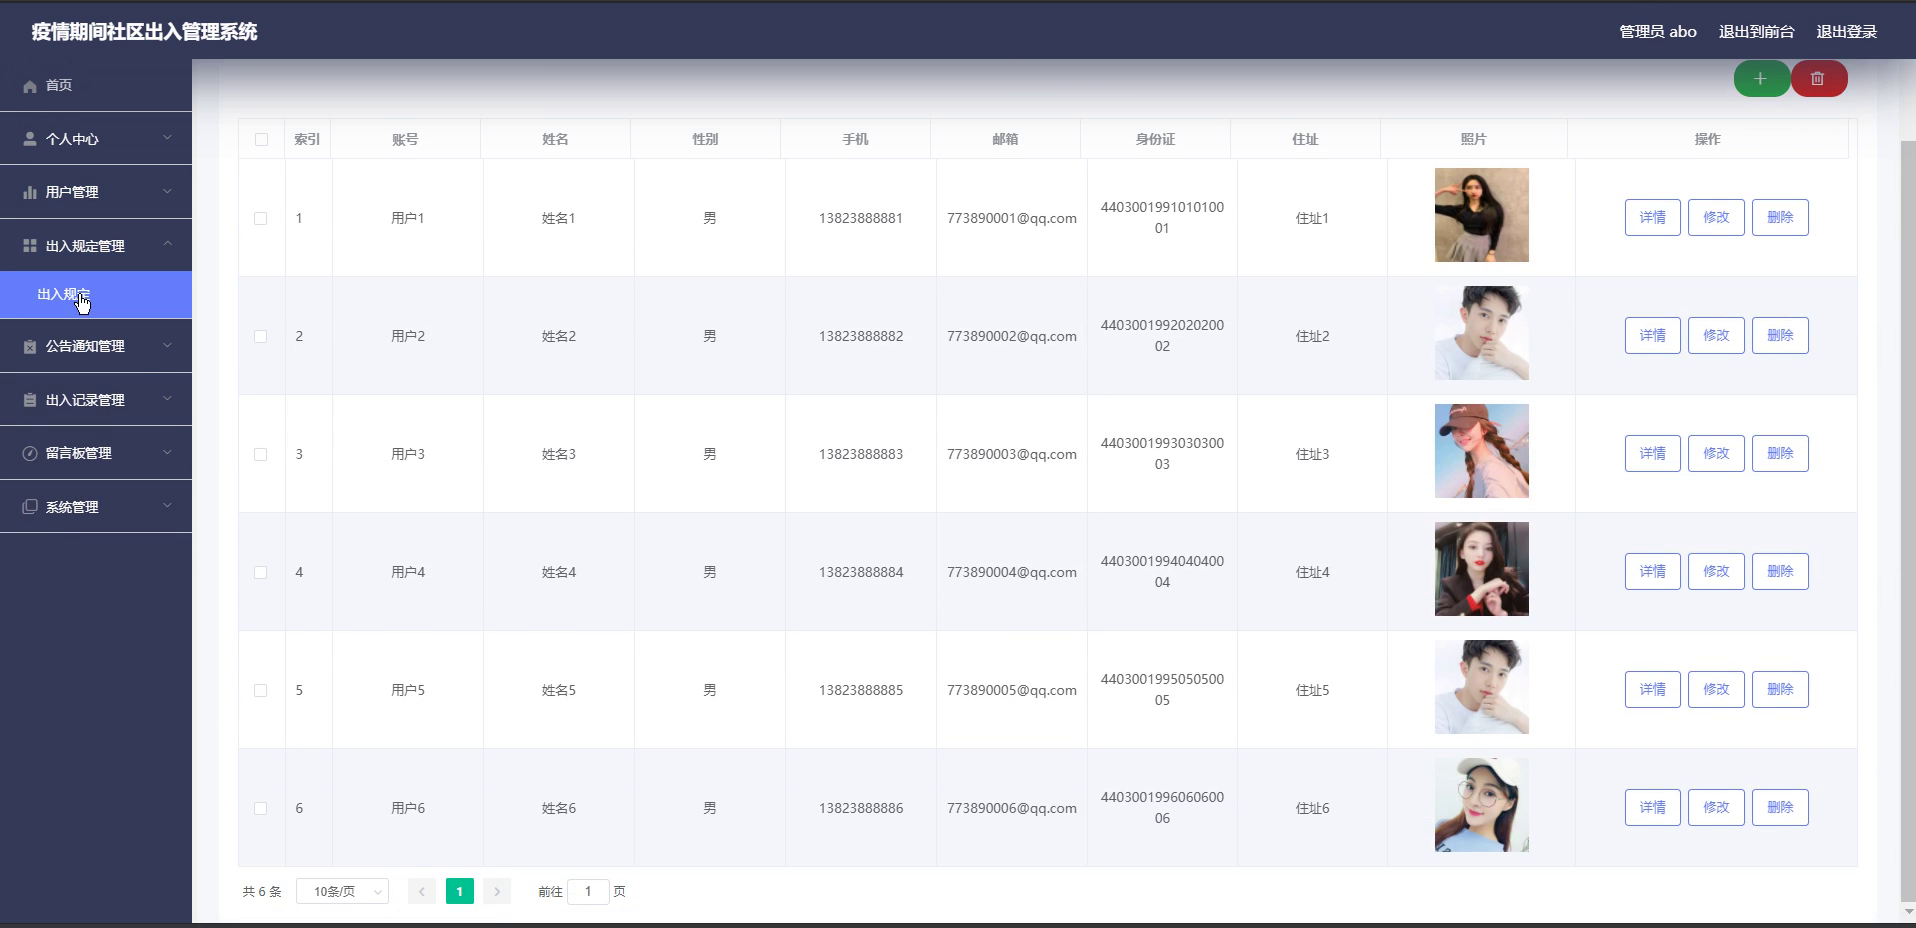This screenshot has width=1916, height=928.
Task: Click 删除 button for 用户2
Action: [1780, 335]
